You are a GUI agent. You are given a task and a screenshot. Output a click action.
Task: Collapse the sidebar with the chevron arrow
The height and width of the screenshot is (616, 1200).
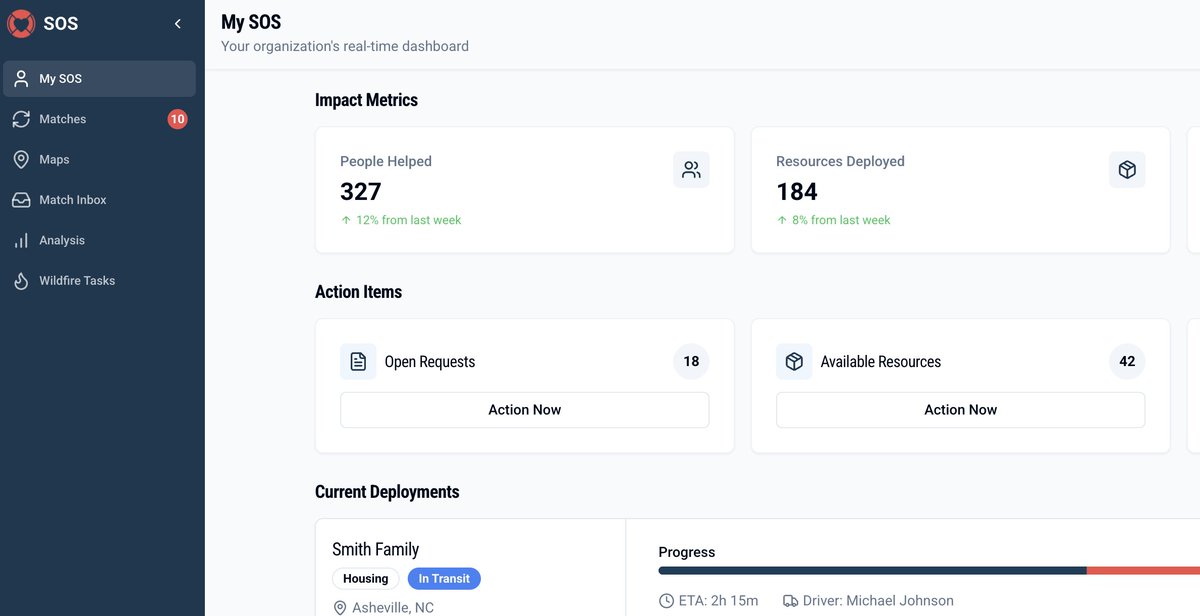178,24
